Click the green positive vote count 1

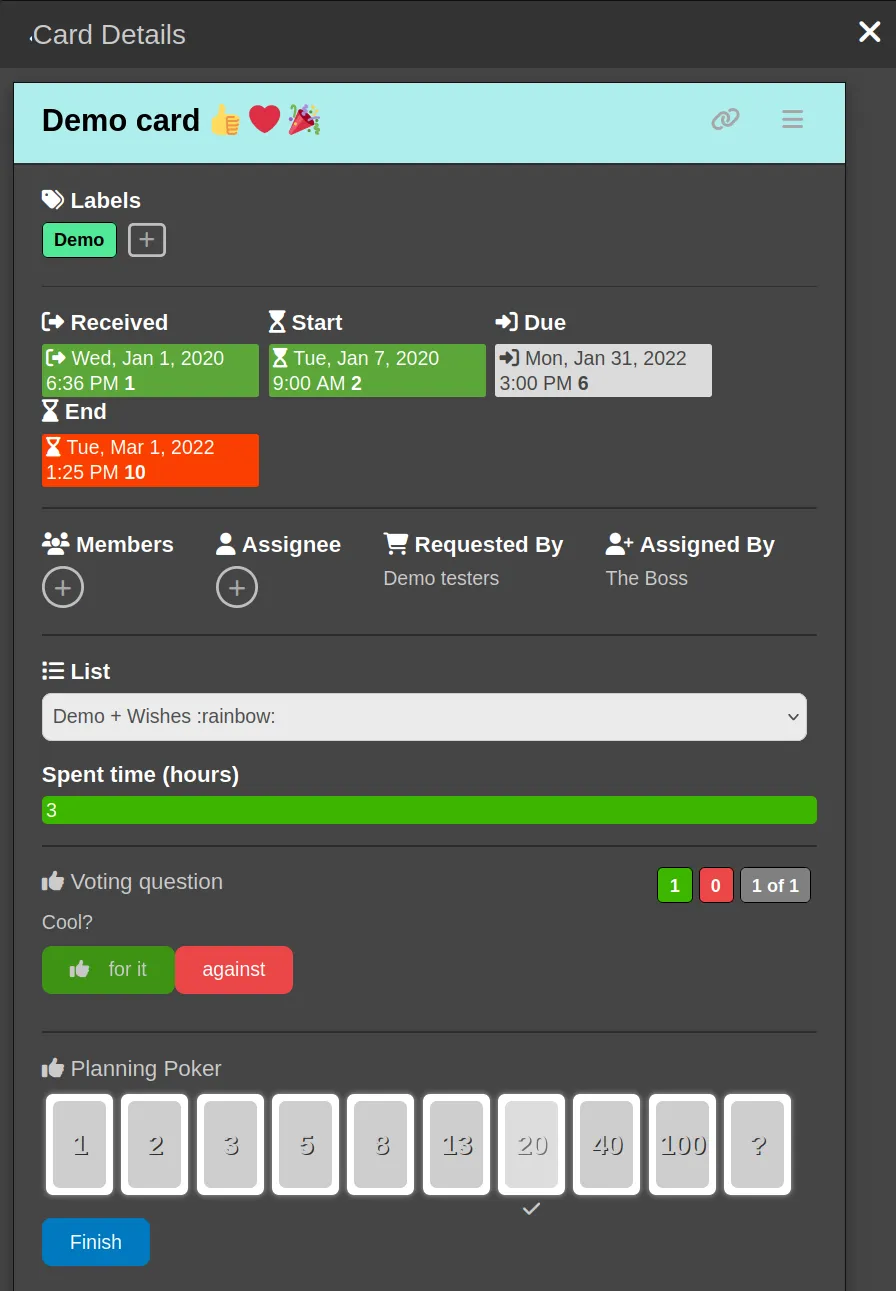(x=675, y=886)
